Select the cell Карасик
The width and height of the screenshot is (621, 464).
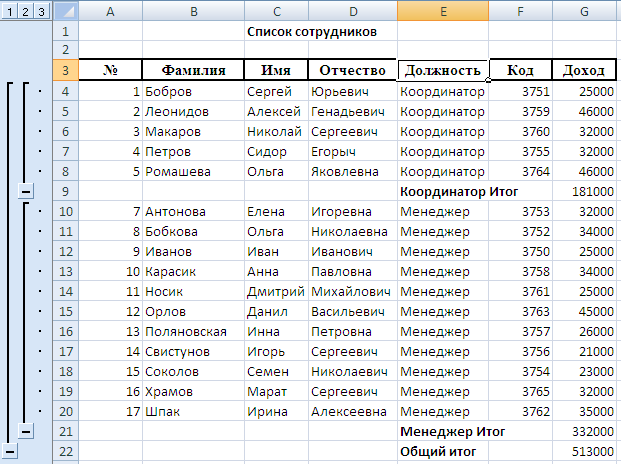[193, 272]
